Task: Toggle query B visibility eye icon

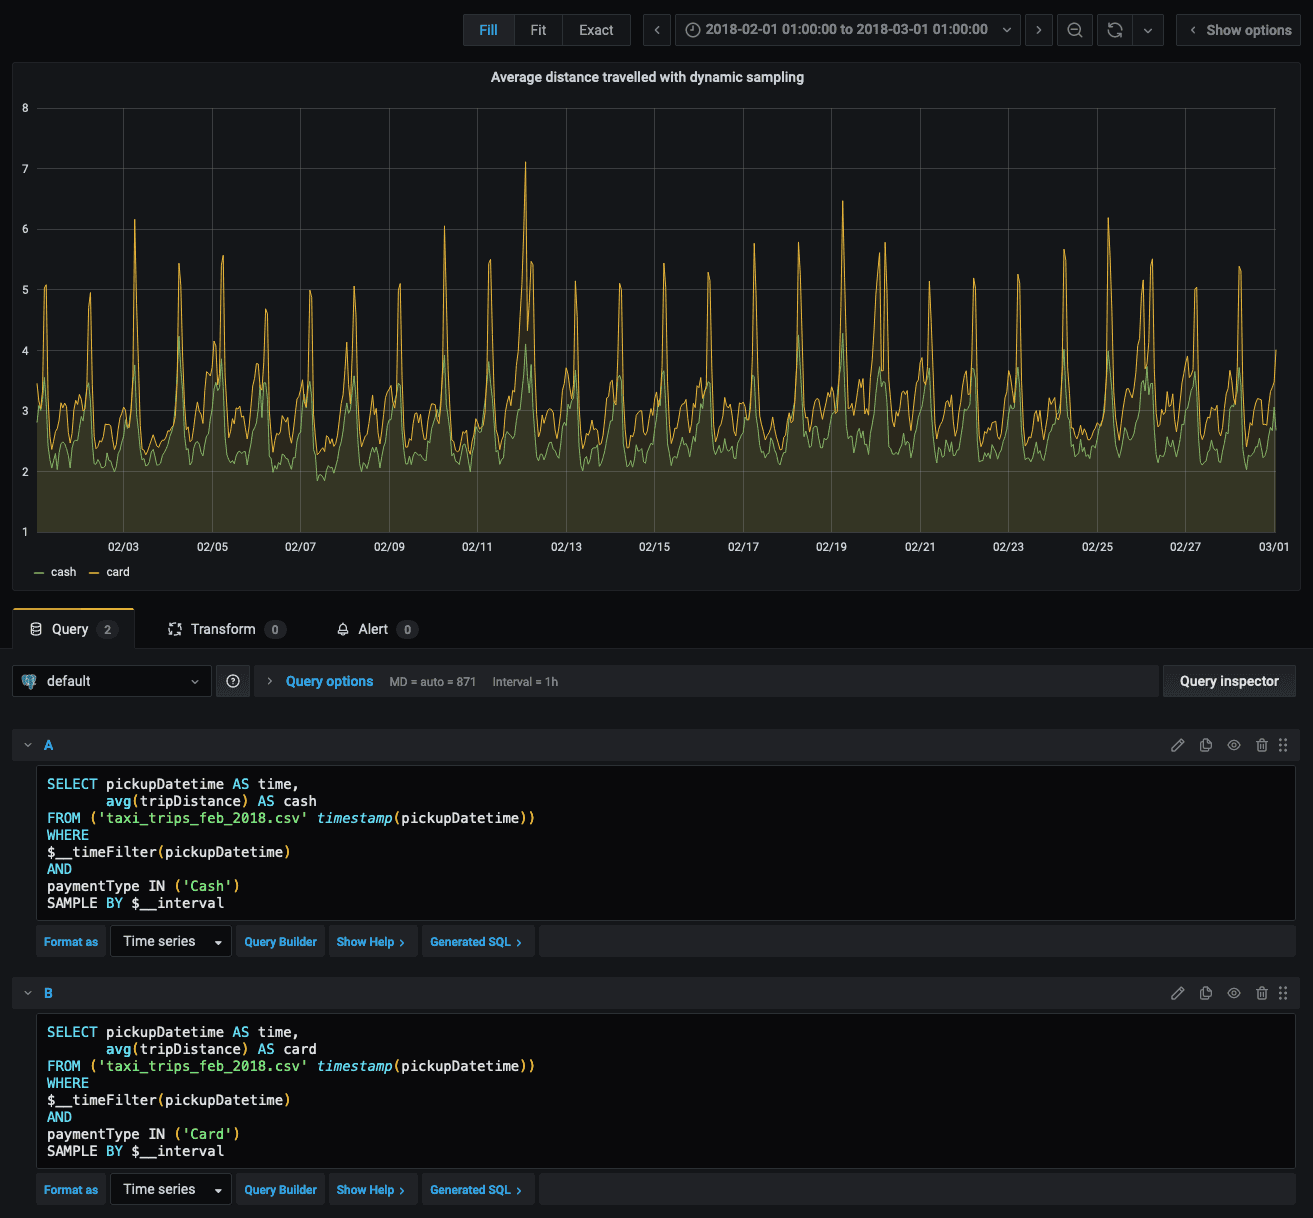Action: (x=1234, y=993)
